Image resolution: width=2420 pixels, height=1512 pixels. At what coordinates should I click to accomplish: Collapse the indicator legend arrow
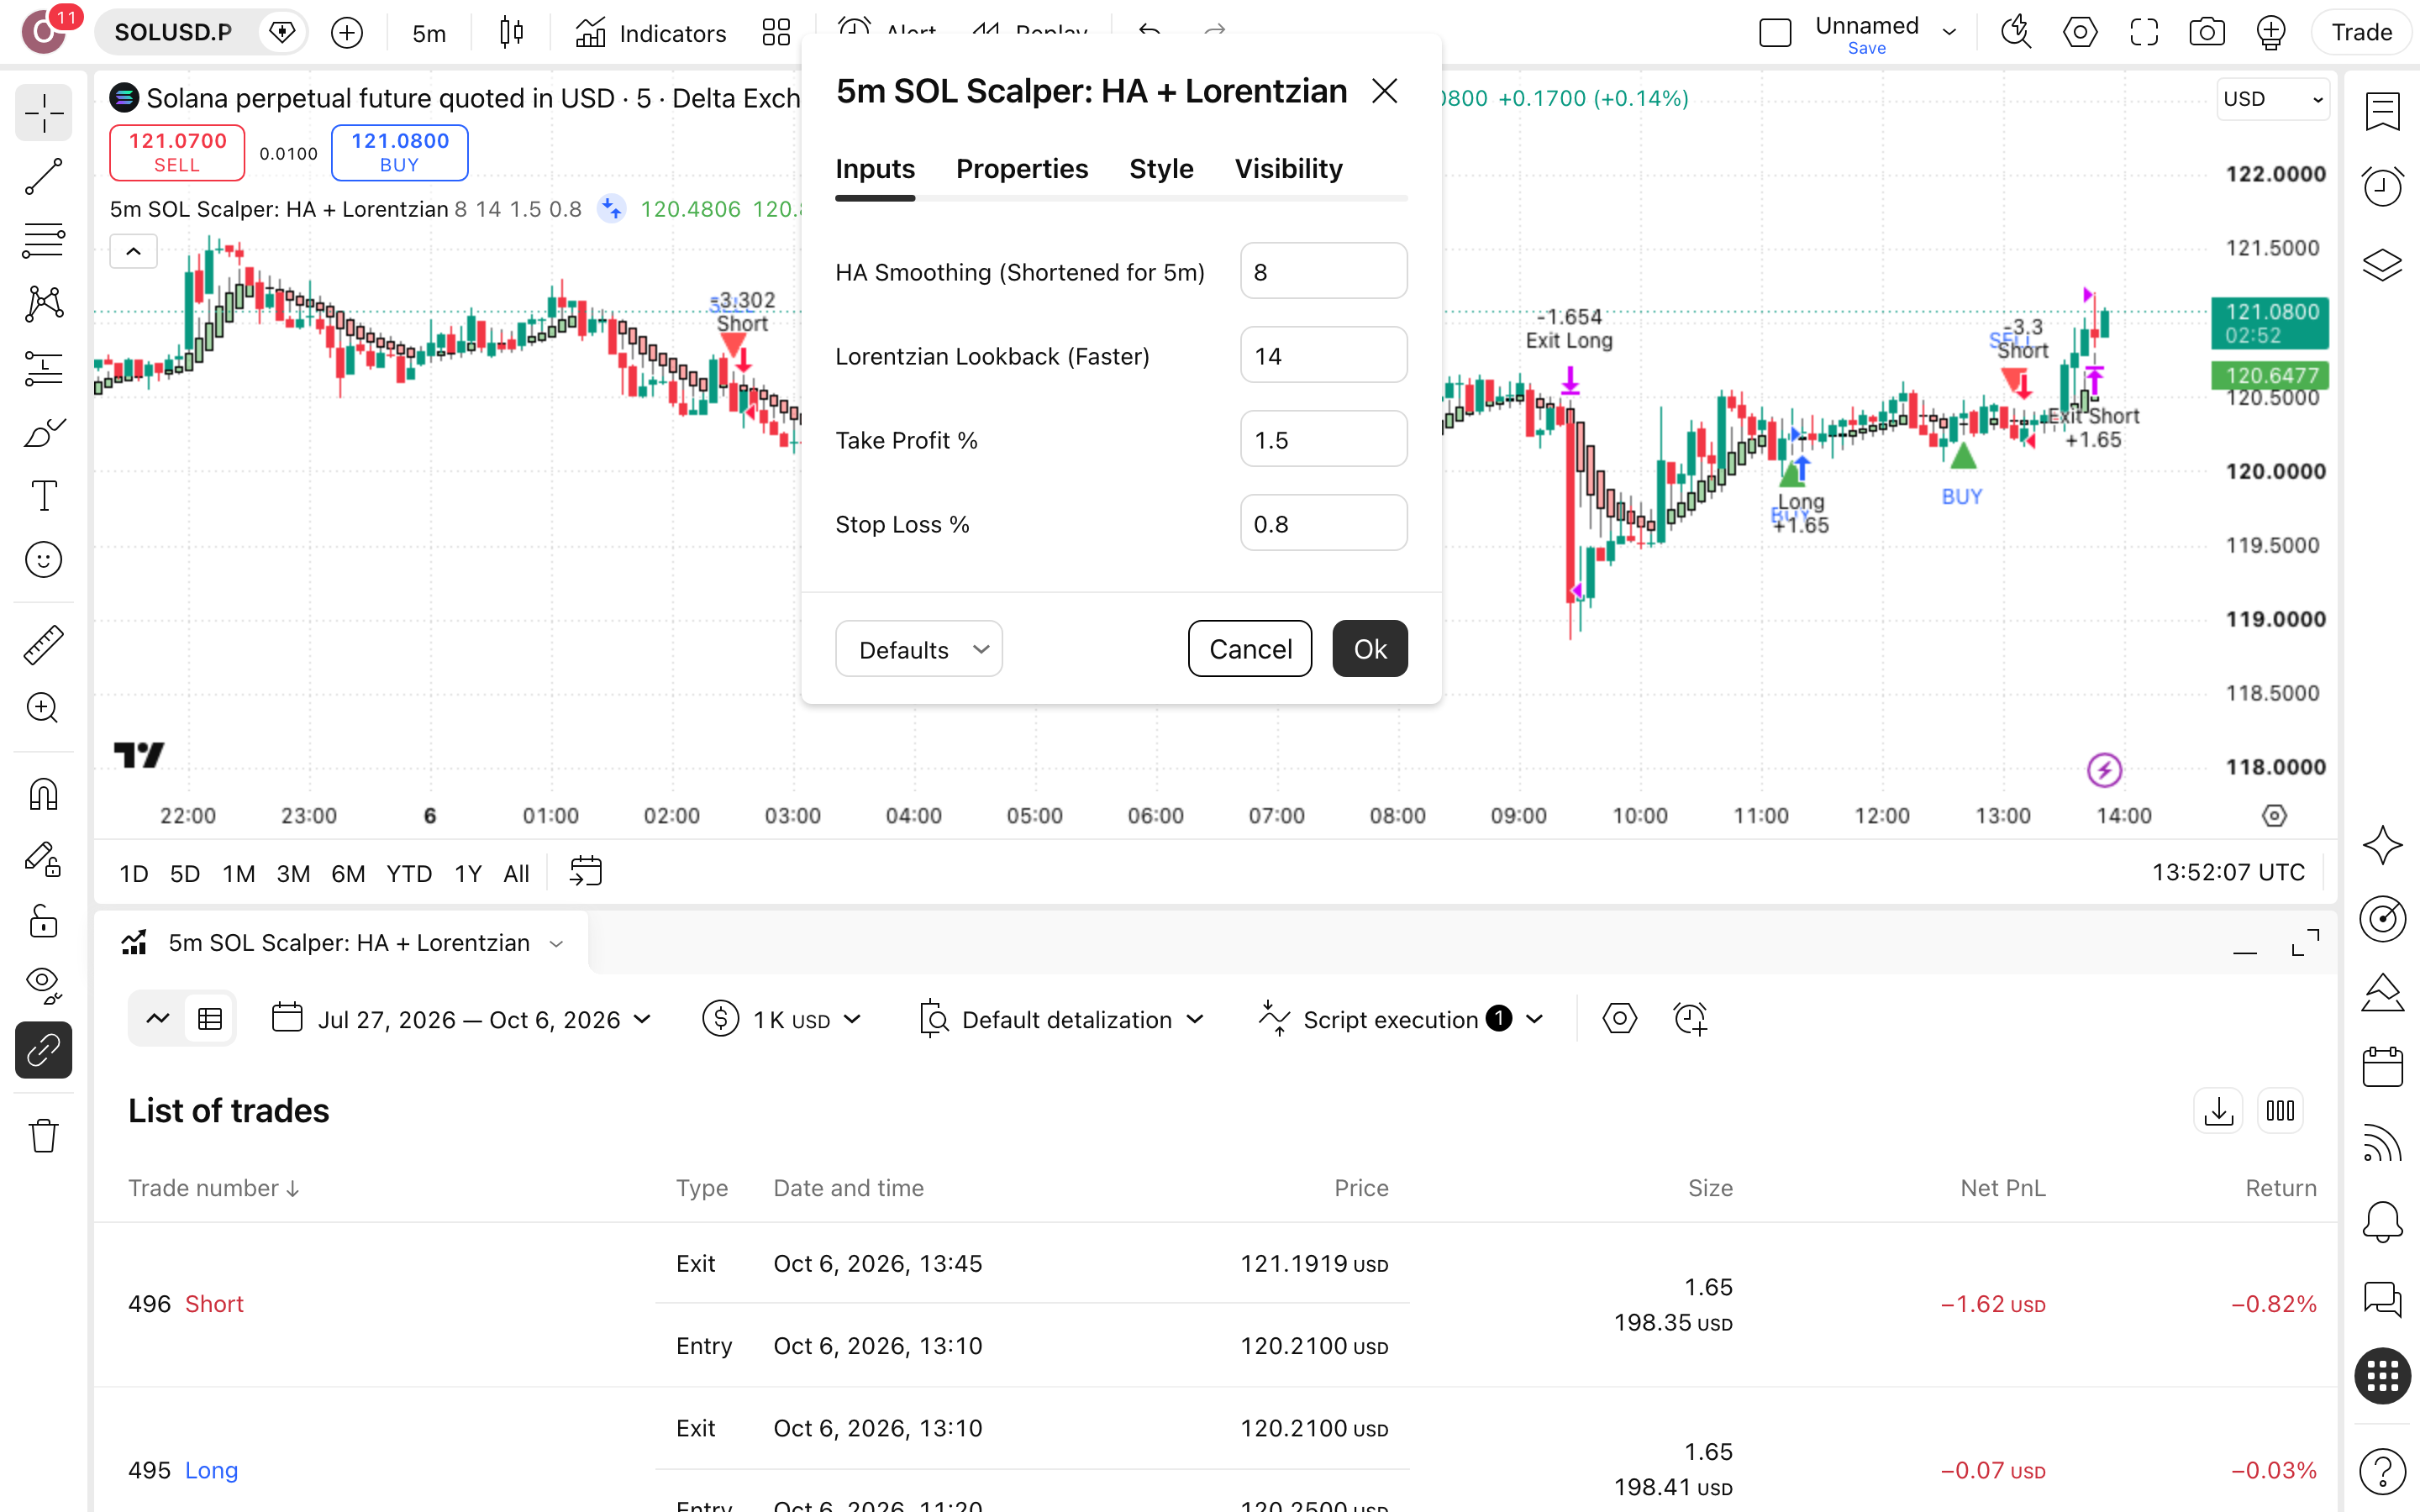pos(133,252)
